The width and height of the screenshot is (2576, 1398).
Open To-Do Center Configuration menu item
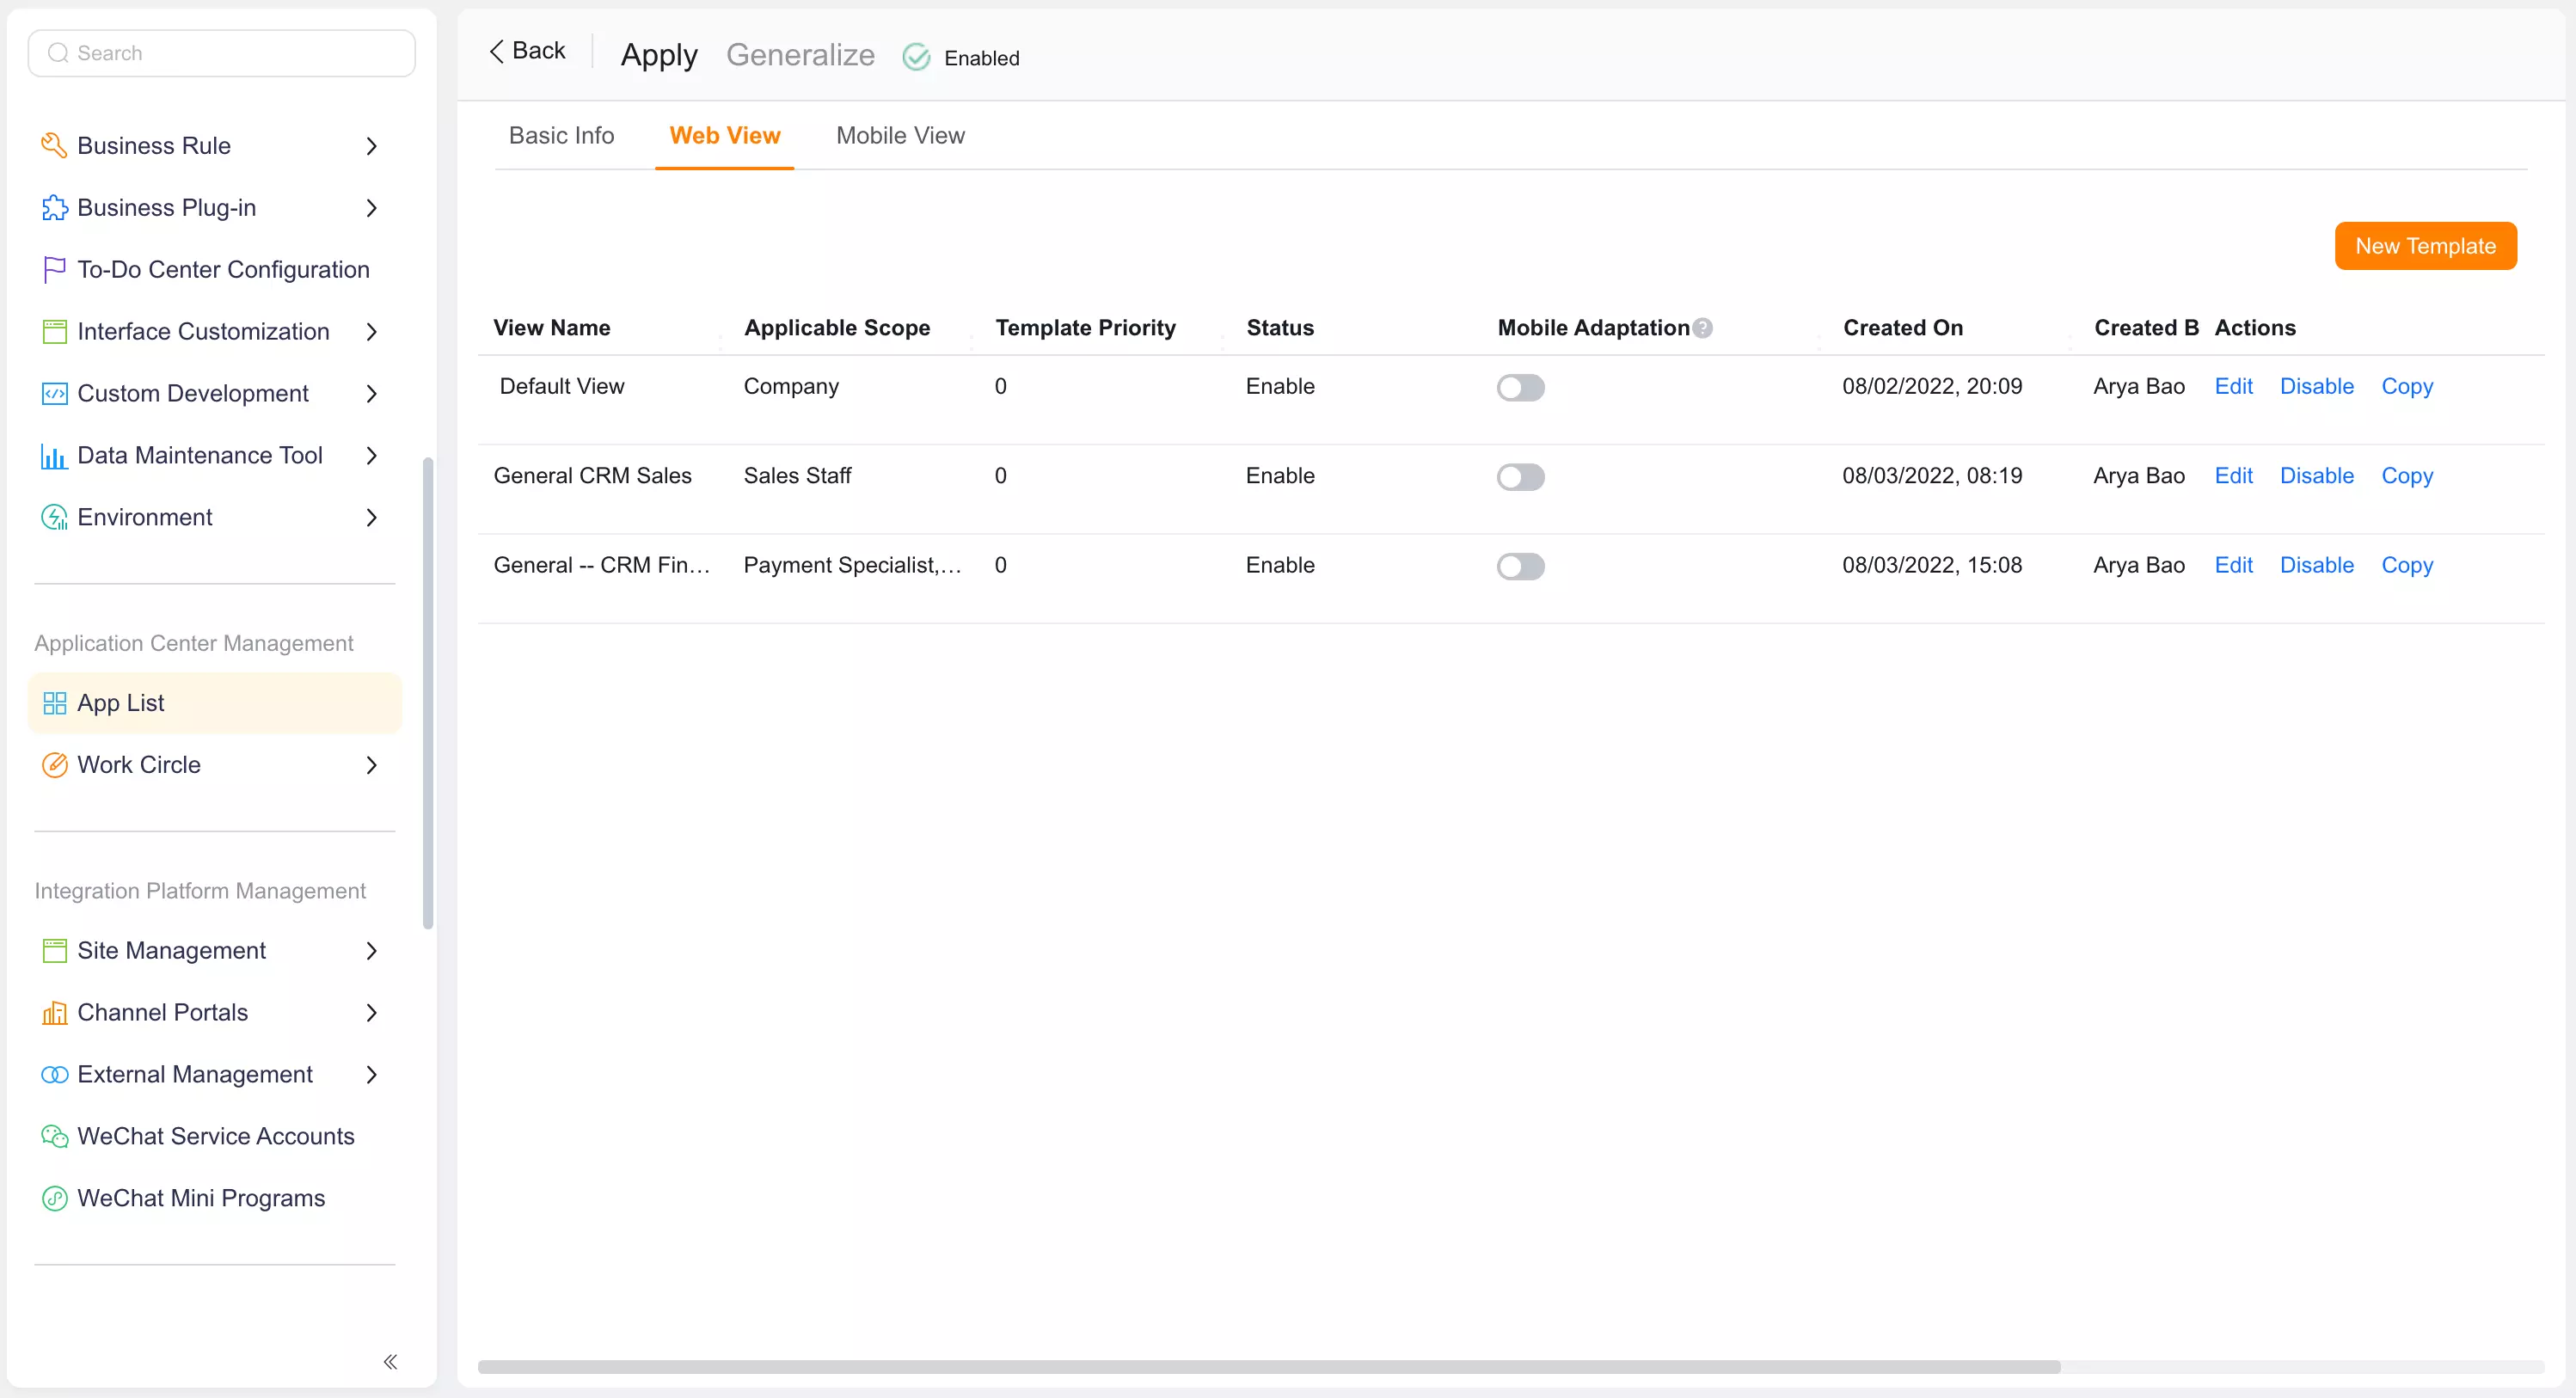215,270
